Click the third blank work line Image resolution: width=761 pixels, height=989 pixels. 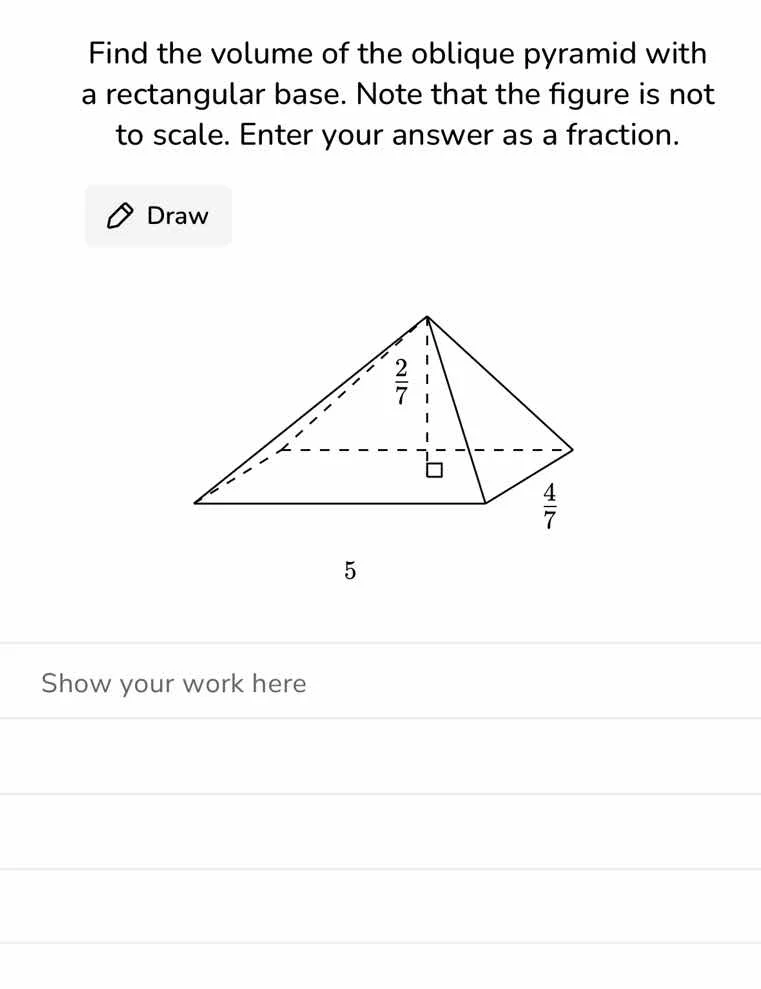(380, 905)
